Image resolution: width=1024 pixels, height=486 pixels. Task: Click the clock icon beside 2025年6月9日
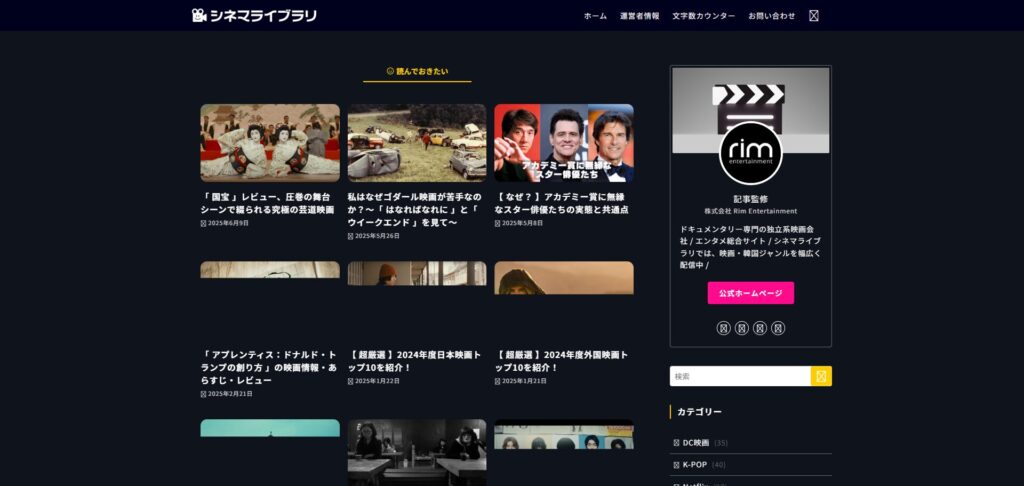coord(203,223)
